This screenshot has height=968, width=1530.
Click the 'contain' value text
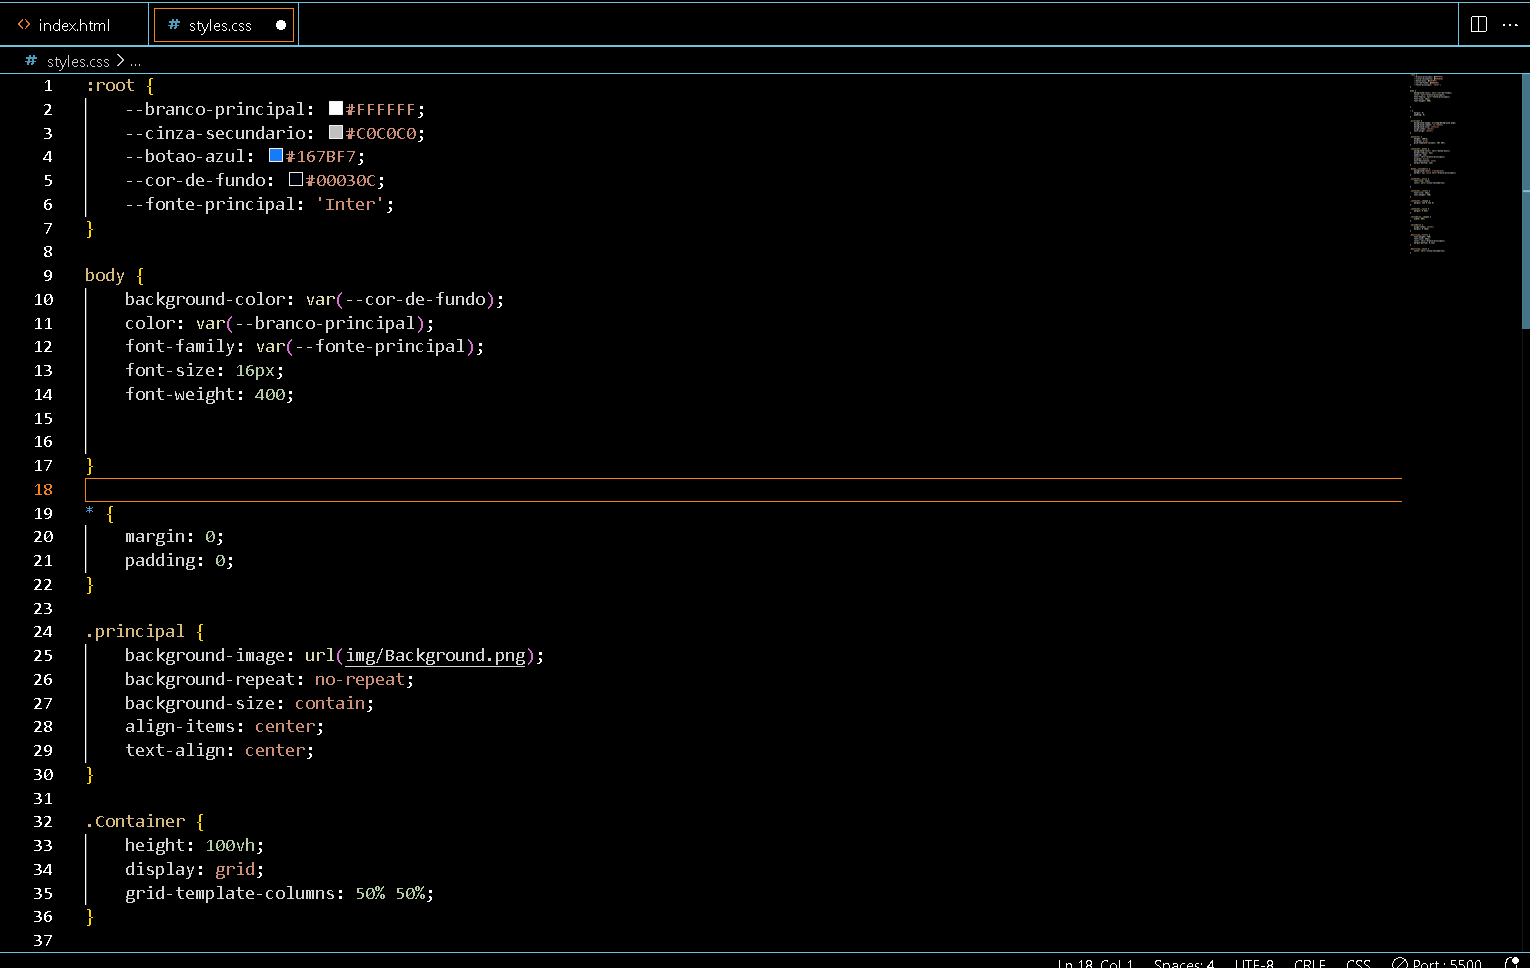[330, 703]
